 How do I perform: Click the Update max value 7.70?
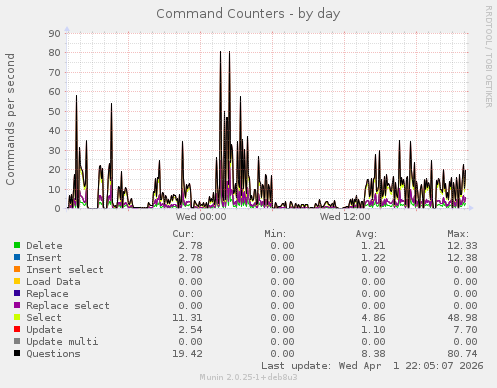(x=465, y=330)
